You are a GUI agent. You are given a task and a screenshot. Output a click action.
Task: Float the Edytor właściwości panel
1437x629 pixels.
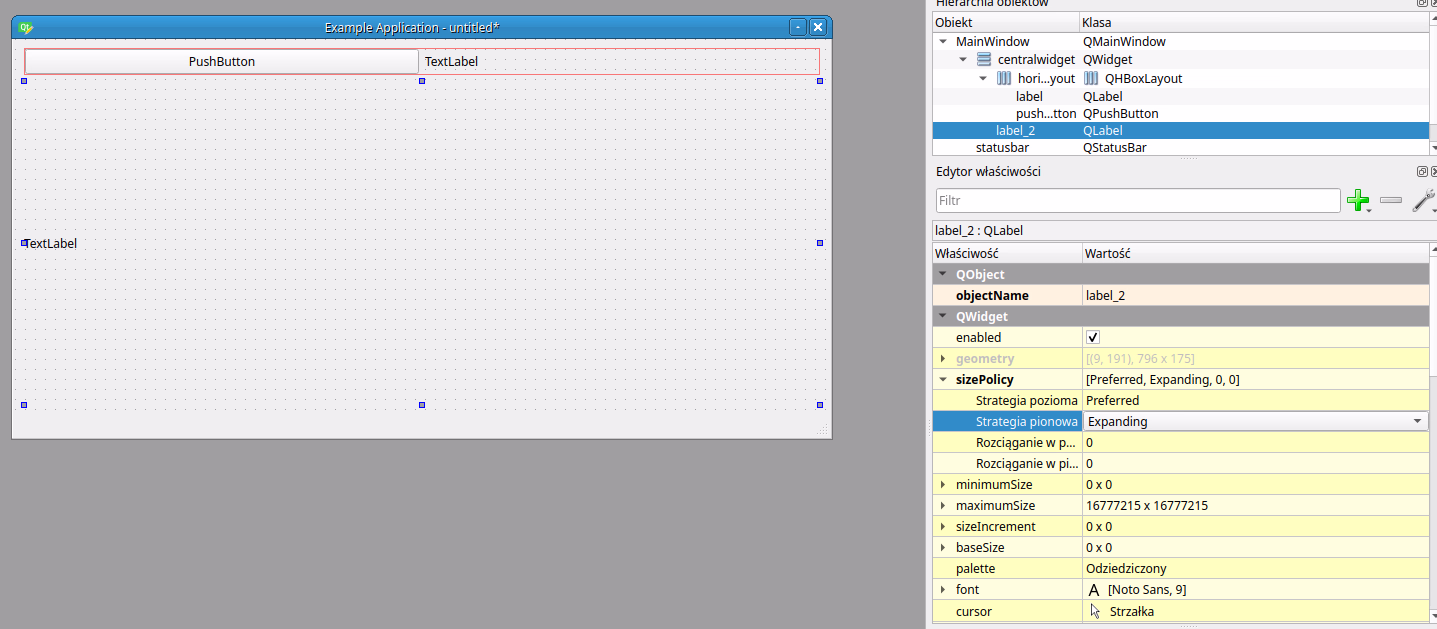pos(1422,172)
